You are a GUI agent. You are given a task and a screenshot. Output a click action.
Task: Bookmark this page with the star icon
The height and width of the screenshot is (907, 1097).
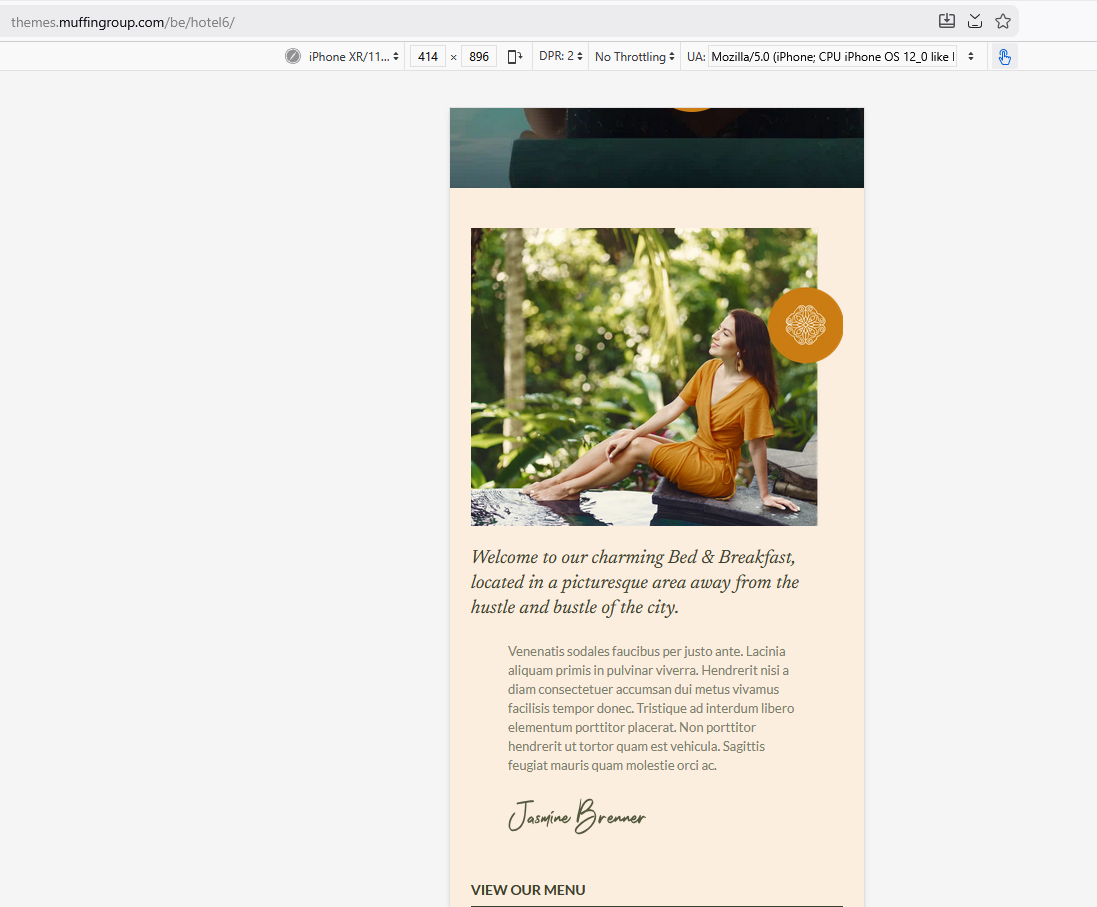click(1003, 21)
